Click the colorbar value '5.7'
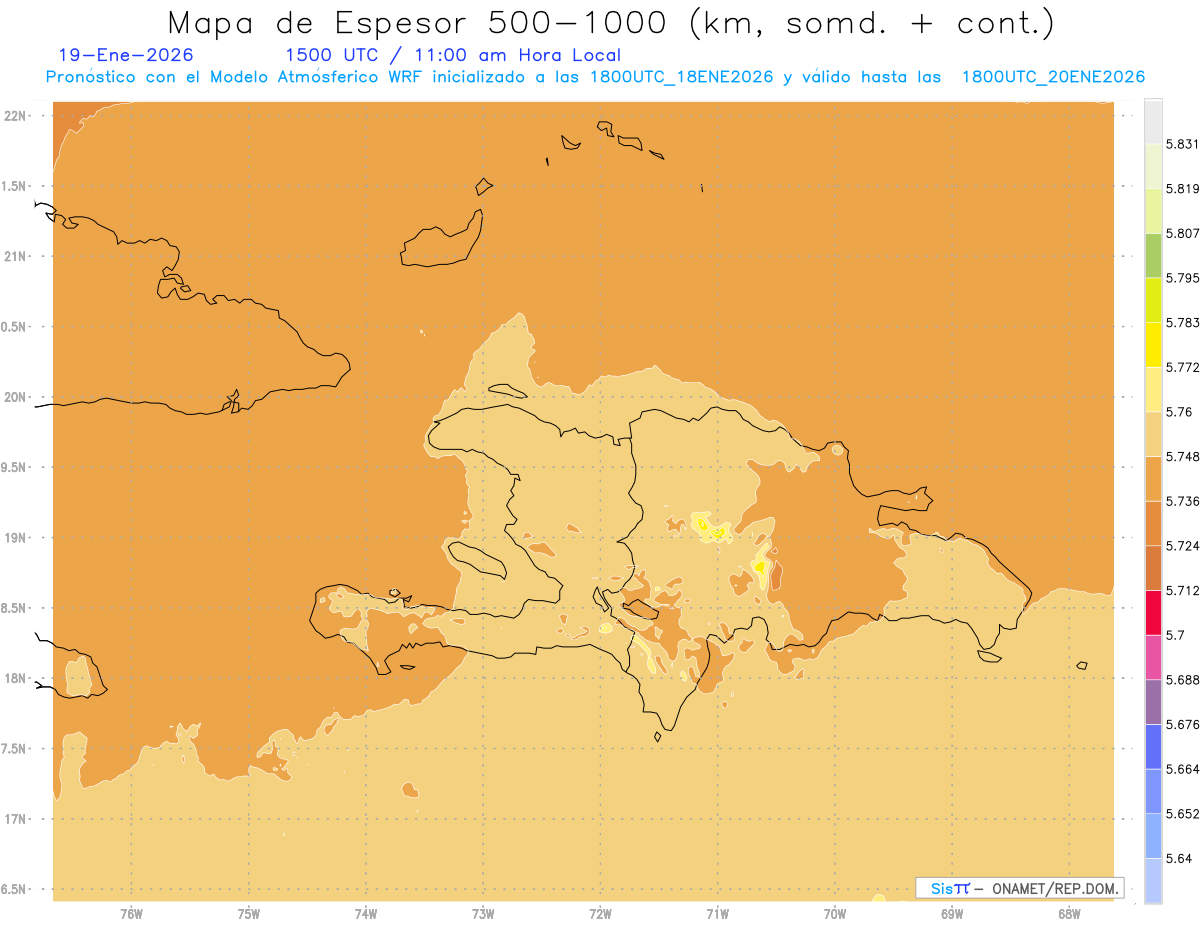Screen dimensions: 1200x927 [x=1175, y=635]
